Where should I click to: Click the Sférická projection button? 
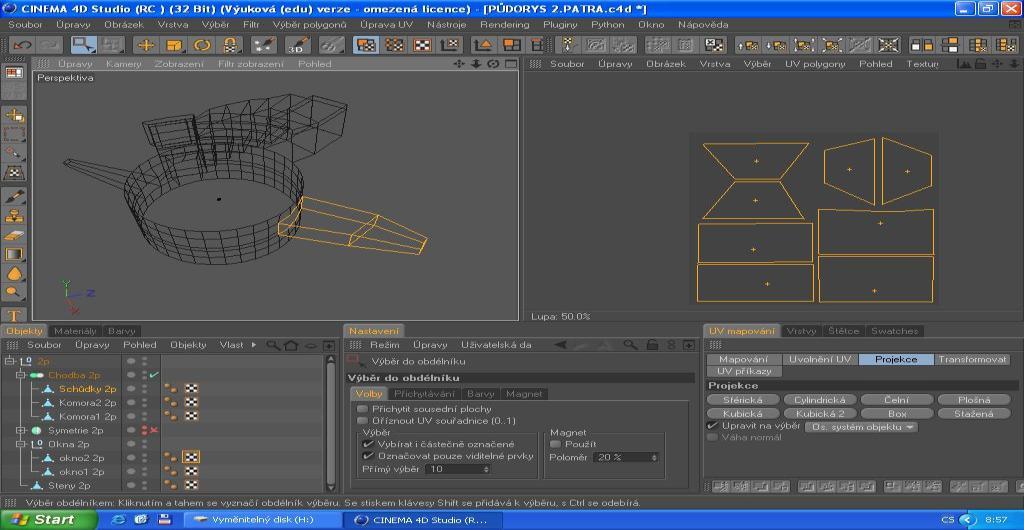[x=743, y=400]
